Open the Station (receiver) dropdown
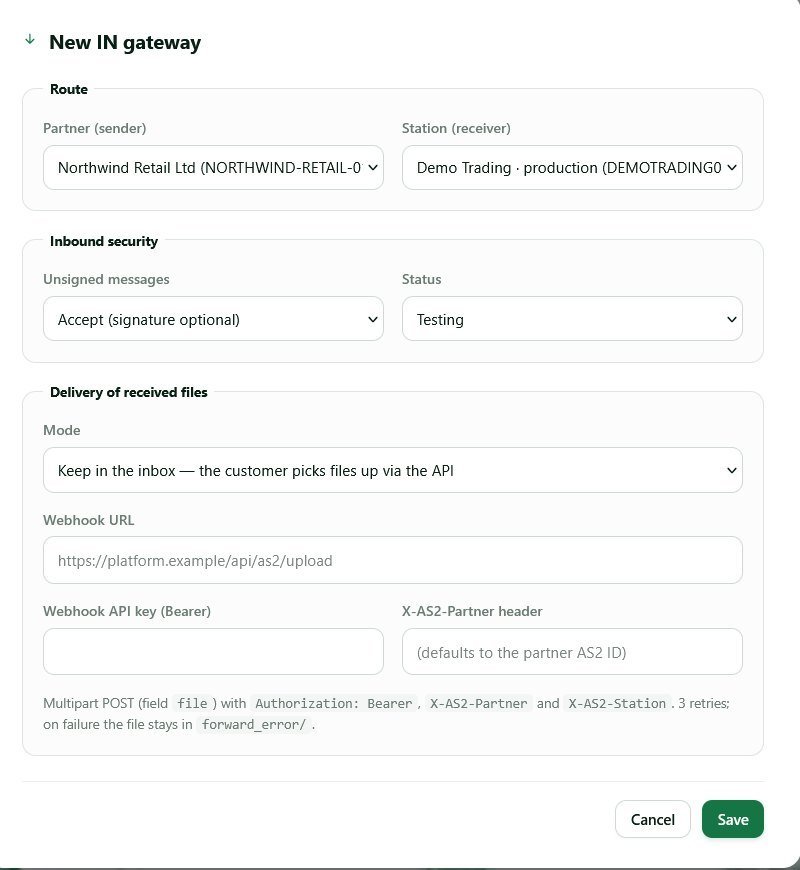The width and height of the screenshot is (800, 870). (572, 168)
